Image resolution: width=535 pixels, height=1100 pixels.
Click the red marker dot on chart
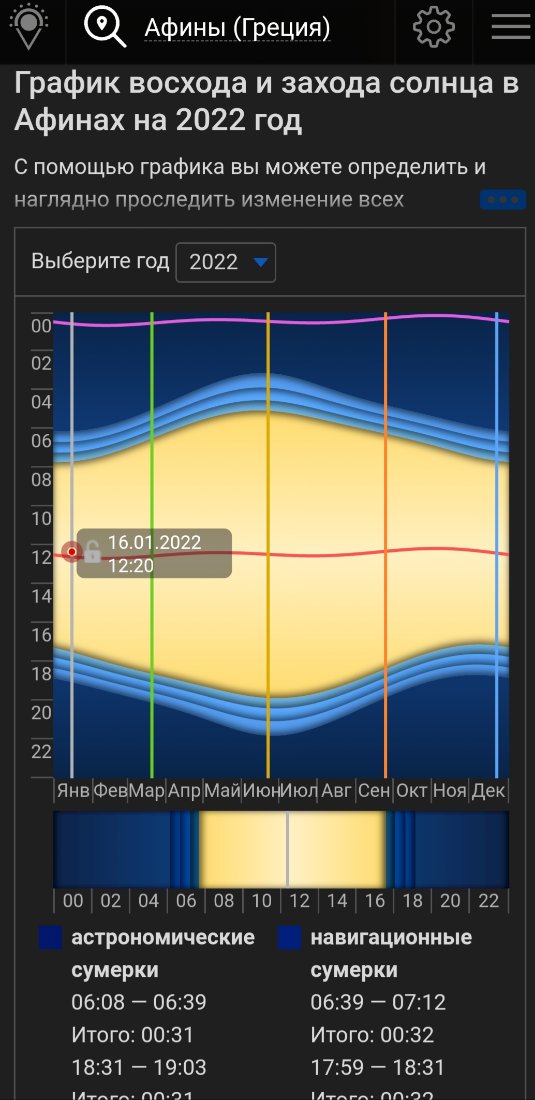72,552
